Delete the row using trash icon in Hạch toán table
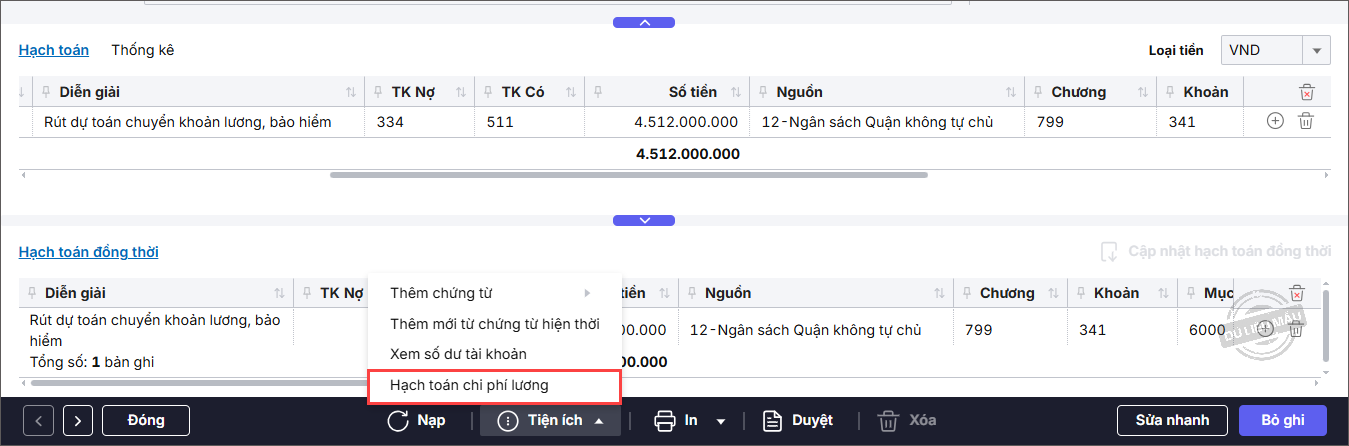 [x=1305, y=122]
